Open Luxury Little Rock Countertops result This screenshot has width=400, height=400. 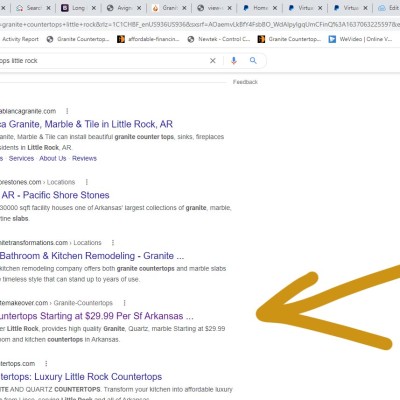(x=81, y=377)
